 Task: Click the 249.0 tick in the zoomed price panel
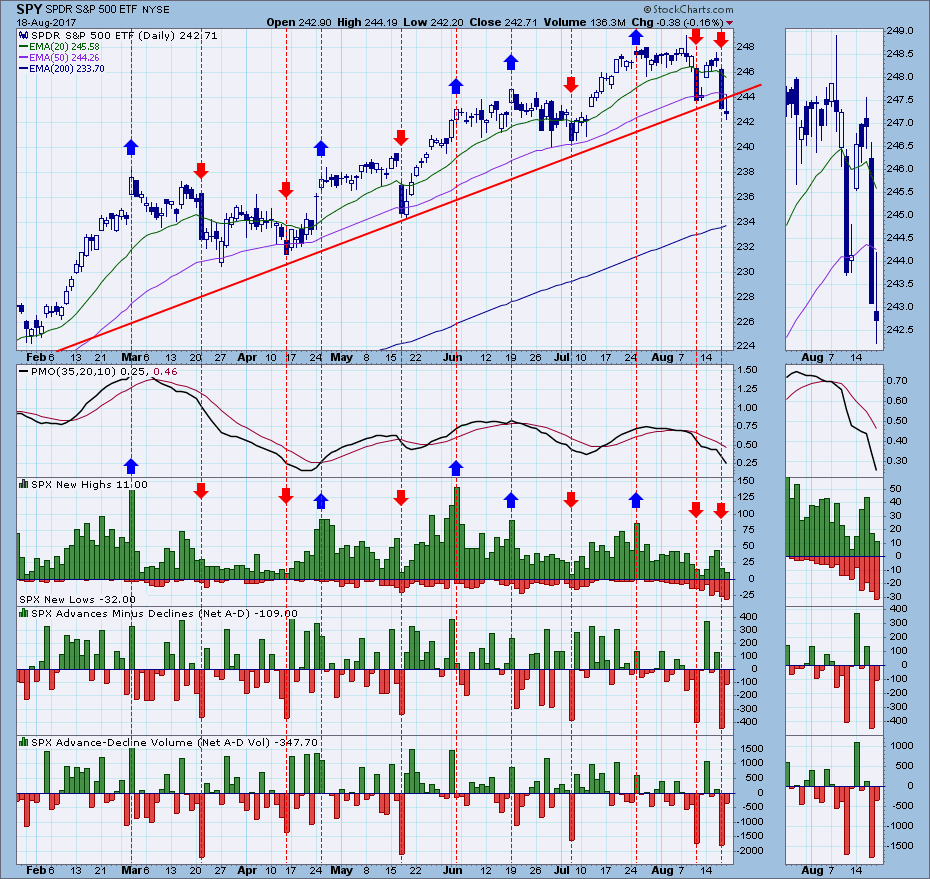900,31
